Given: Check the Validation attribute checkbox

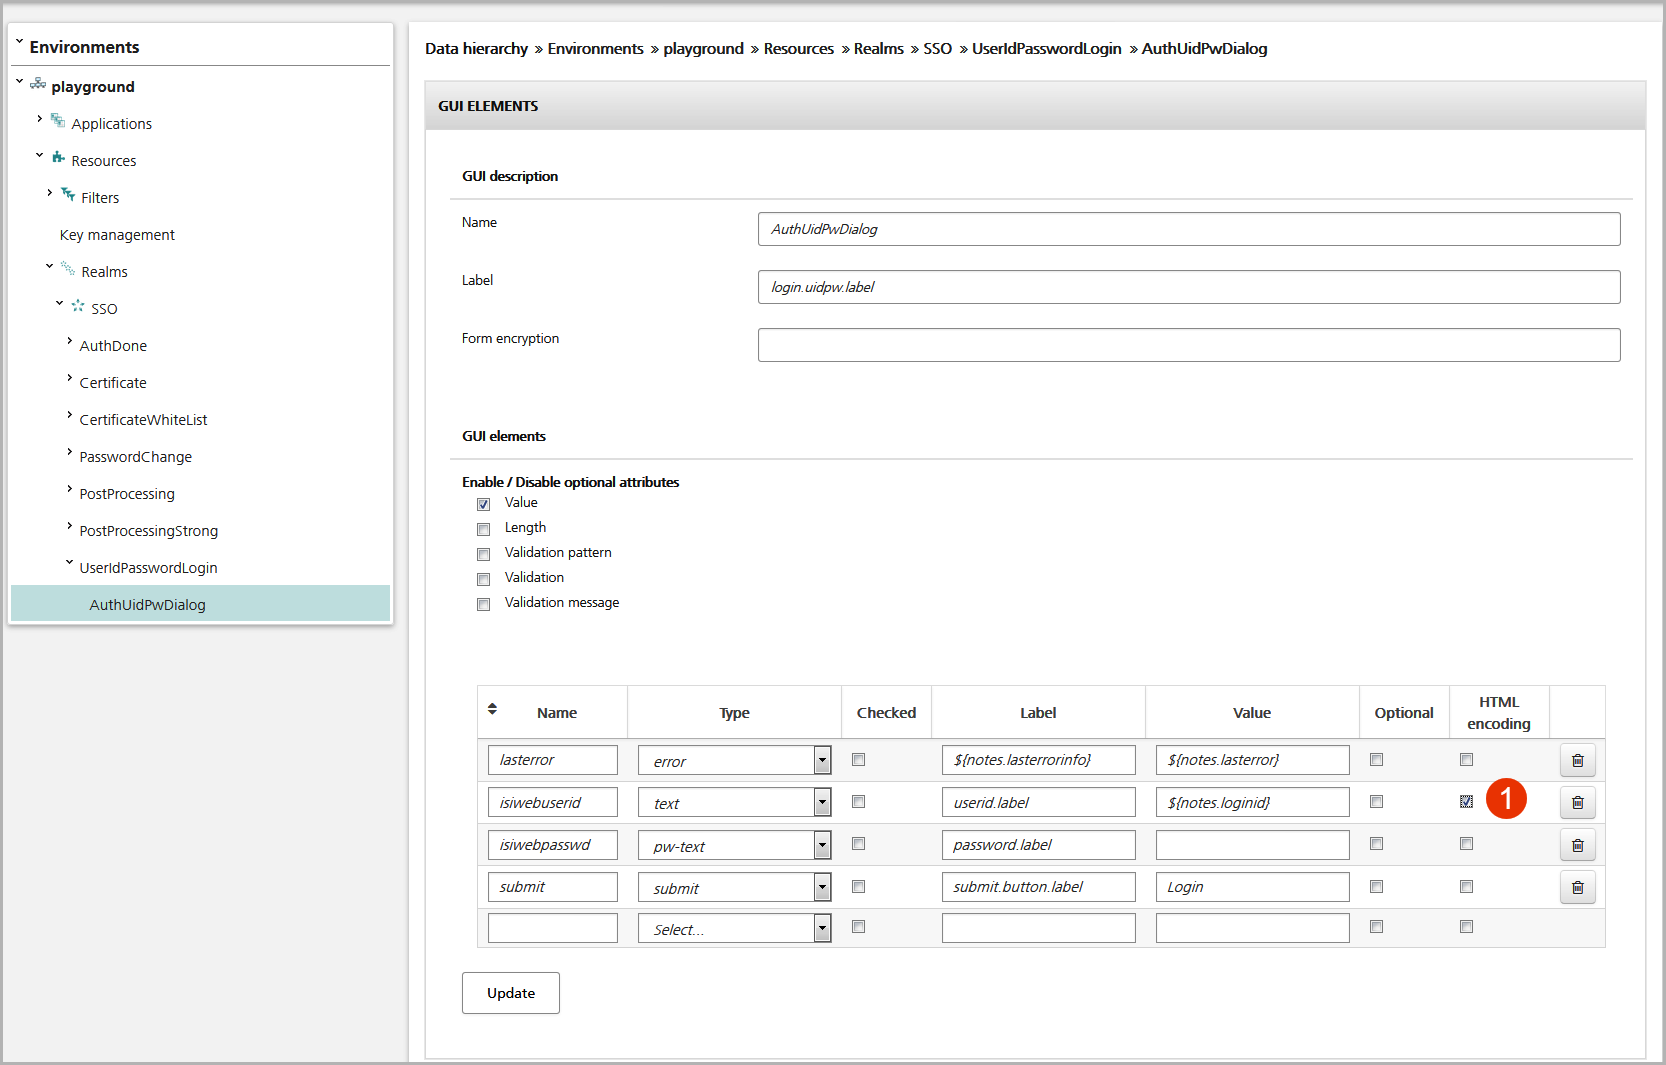Looking at the screenshot, I should pos(484,579).
